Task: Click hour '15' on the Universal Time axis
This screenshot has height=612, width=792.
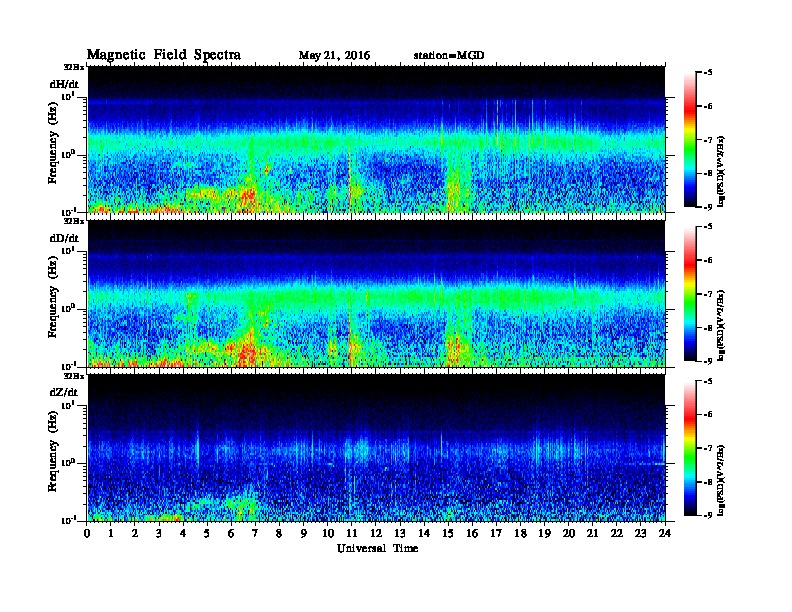Action: (x=448, y=533)
